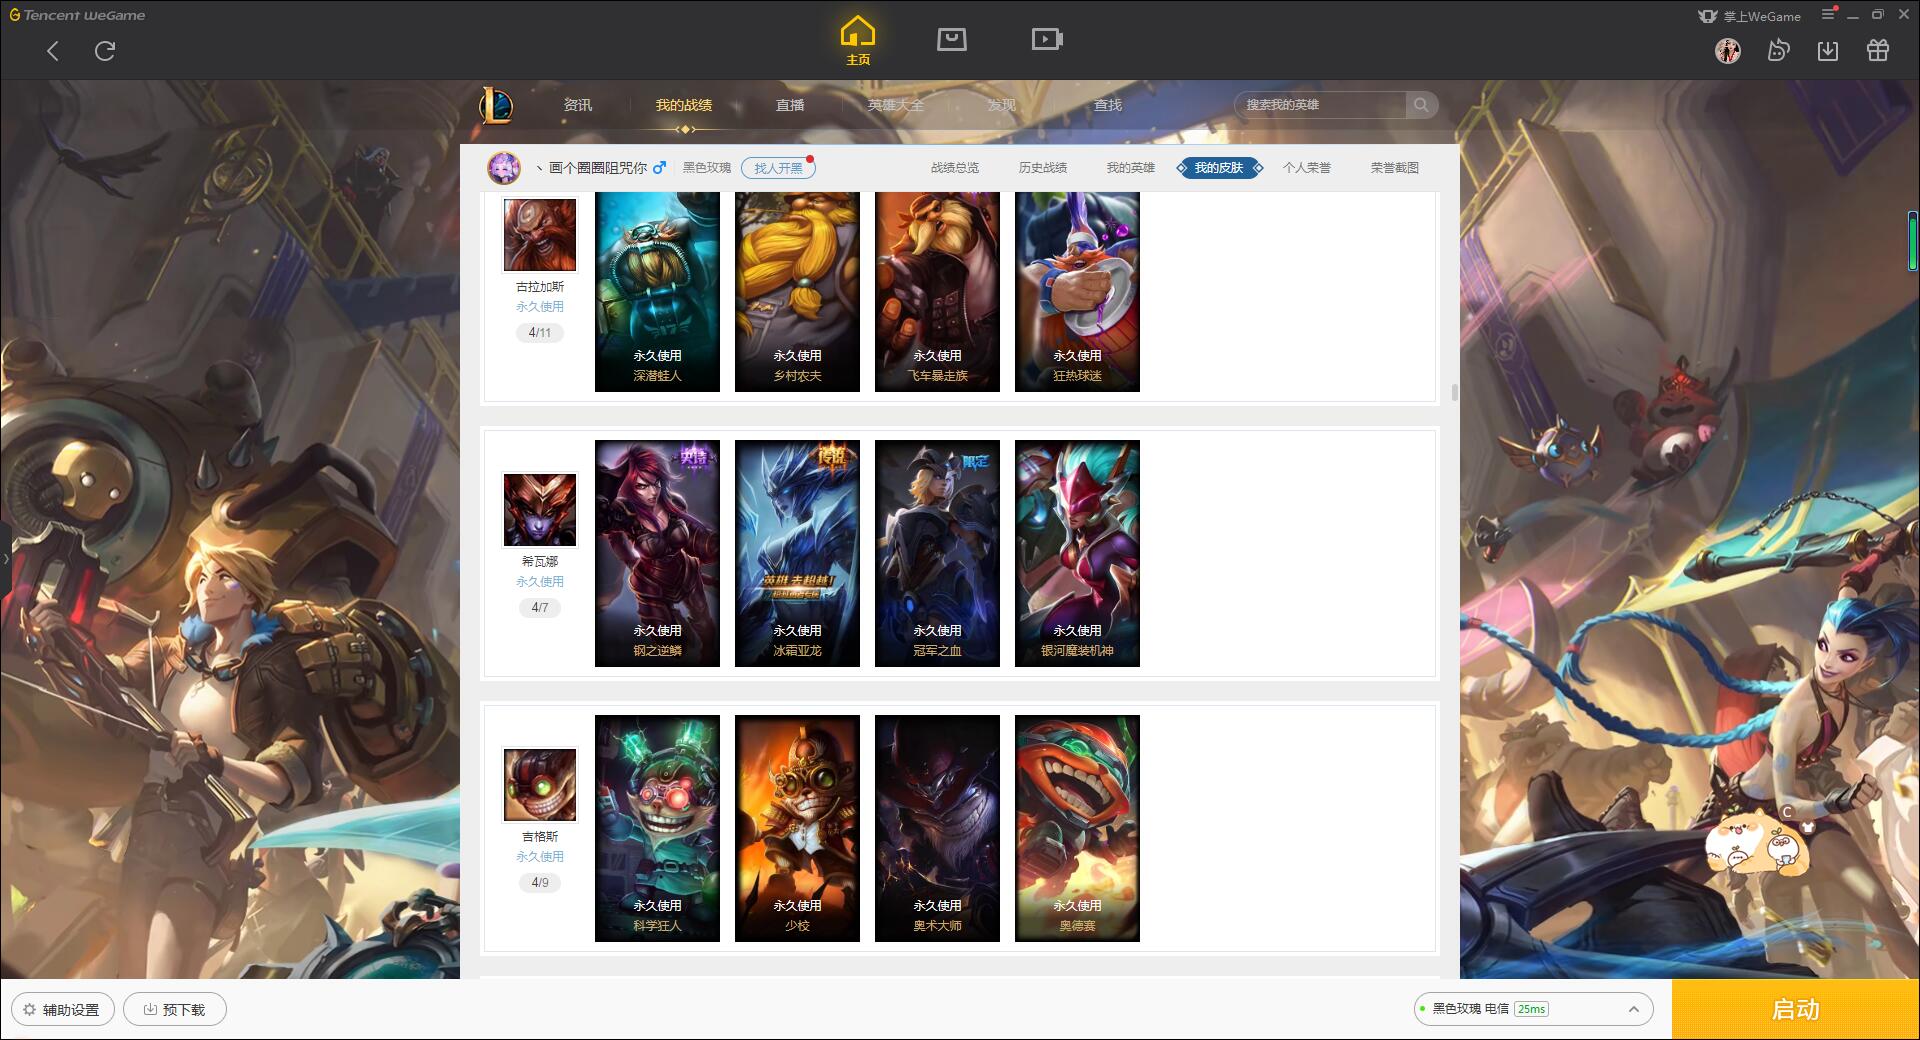Click the 找人开黑 button
Viewport: 1920px width, 1040px height.
coord(778,168)
